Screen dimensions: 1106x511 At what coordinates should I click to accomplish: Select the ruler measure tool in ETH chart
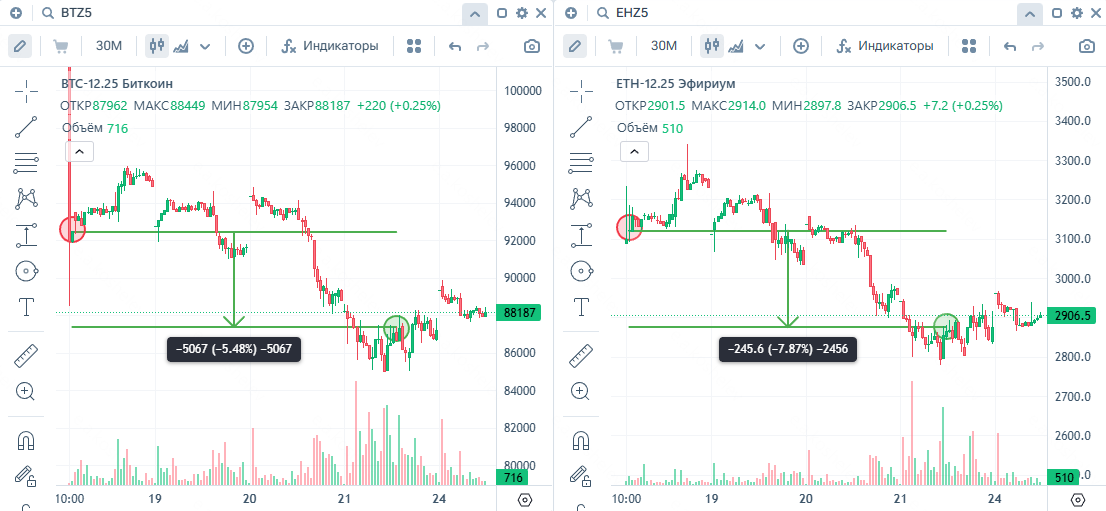tap(581, 355)
